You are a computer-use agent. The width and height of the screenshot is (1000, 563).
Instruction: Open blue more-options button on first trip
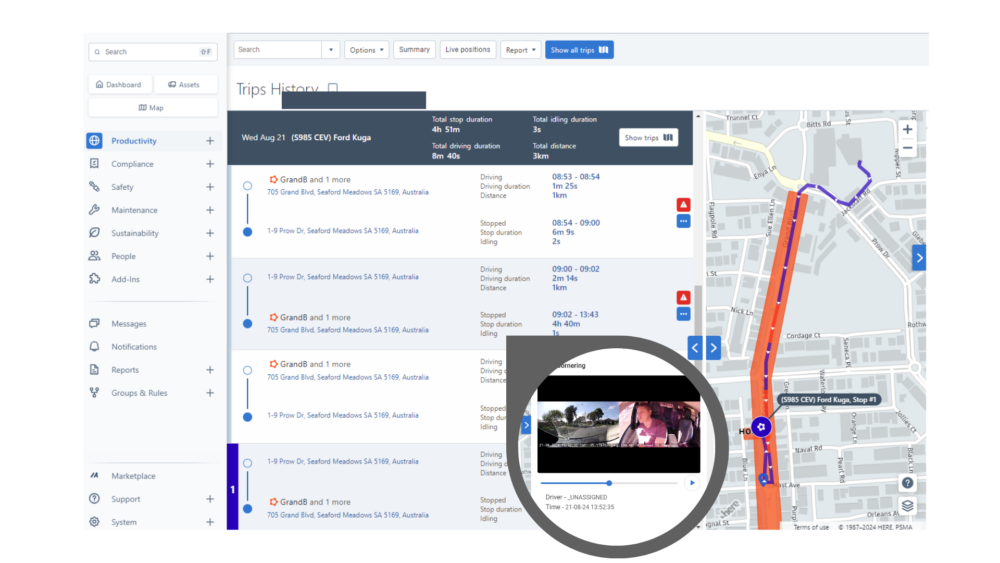click(683, 221)
